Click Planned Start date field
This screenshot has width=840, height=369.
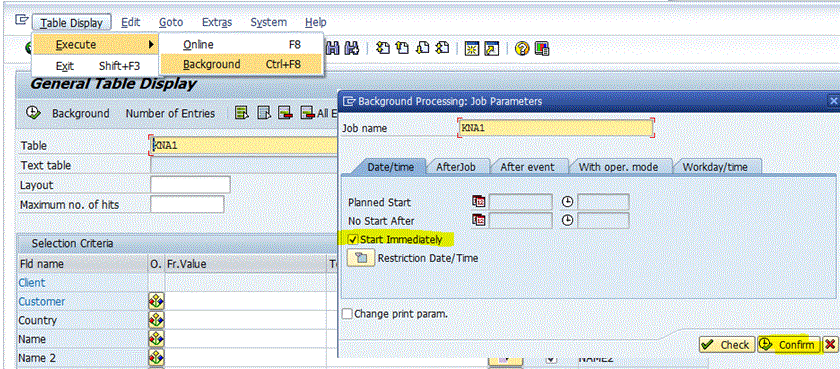coord(520,202)
